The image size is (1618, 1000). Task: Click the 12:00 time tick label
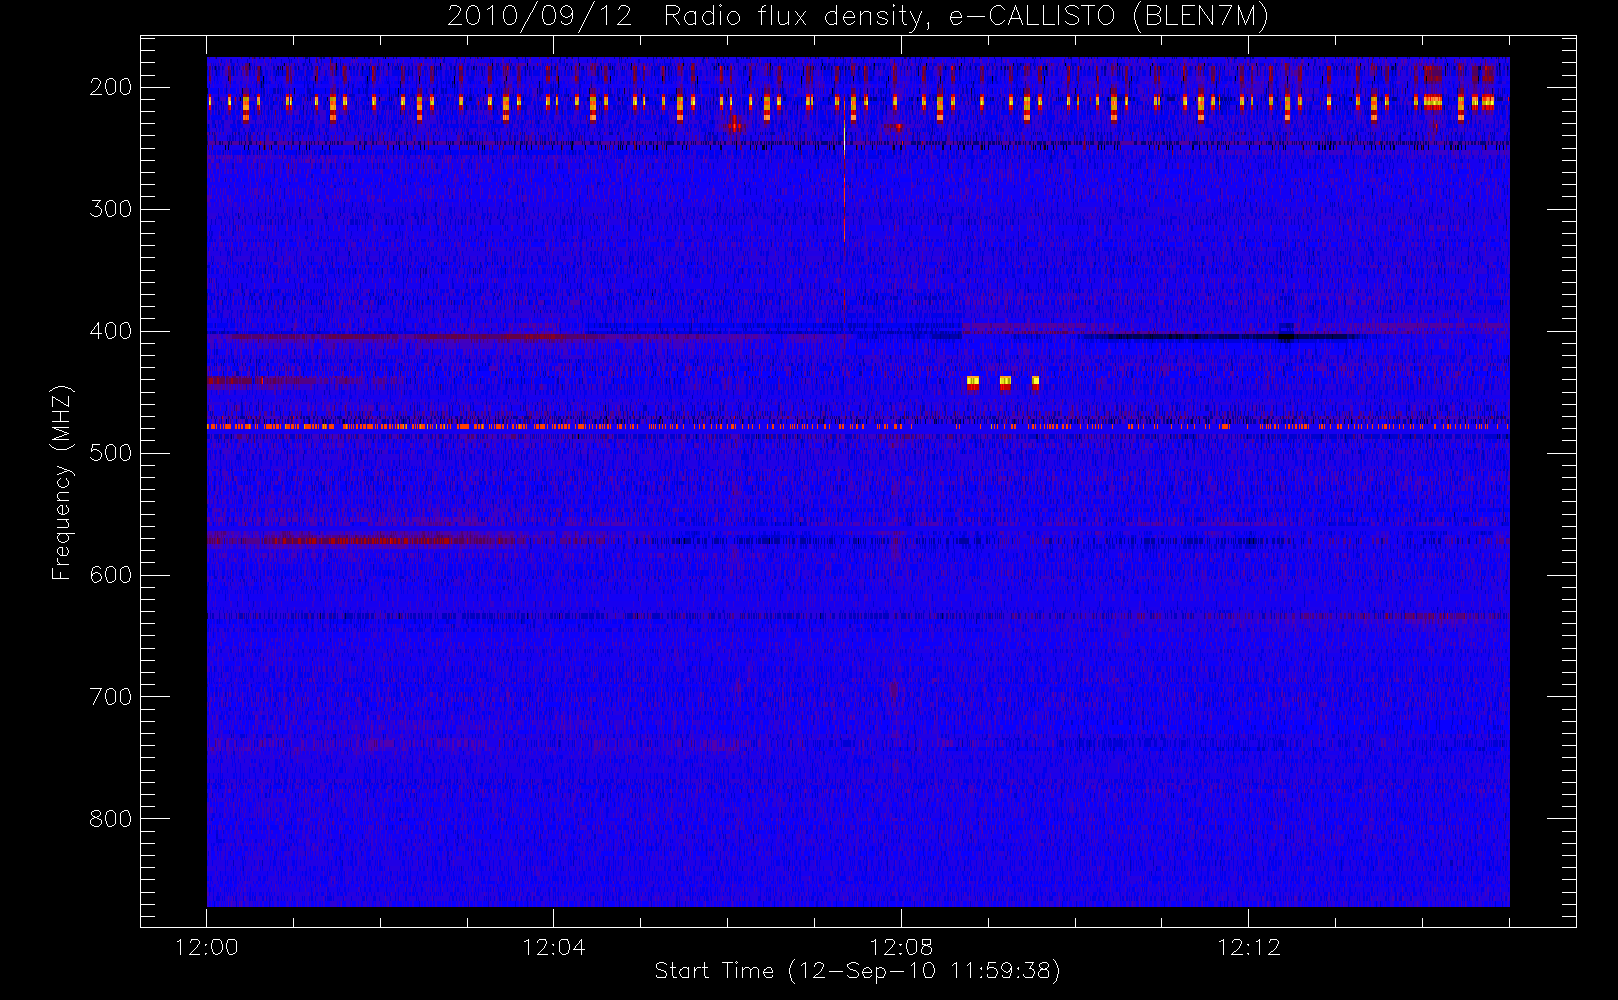(206, 947)
